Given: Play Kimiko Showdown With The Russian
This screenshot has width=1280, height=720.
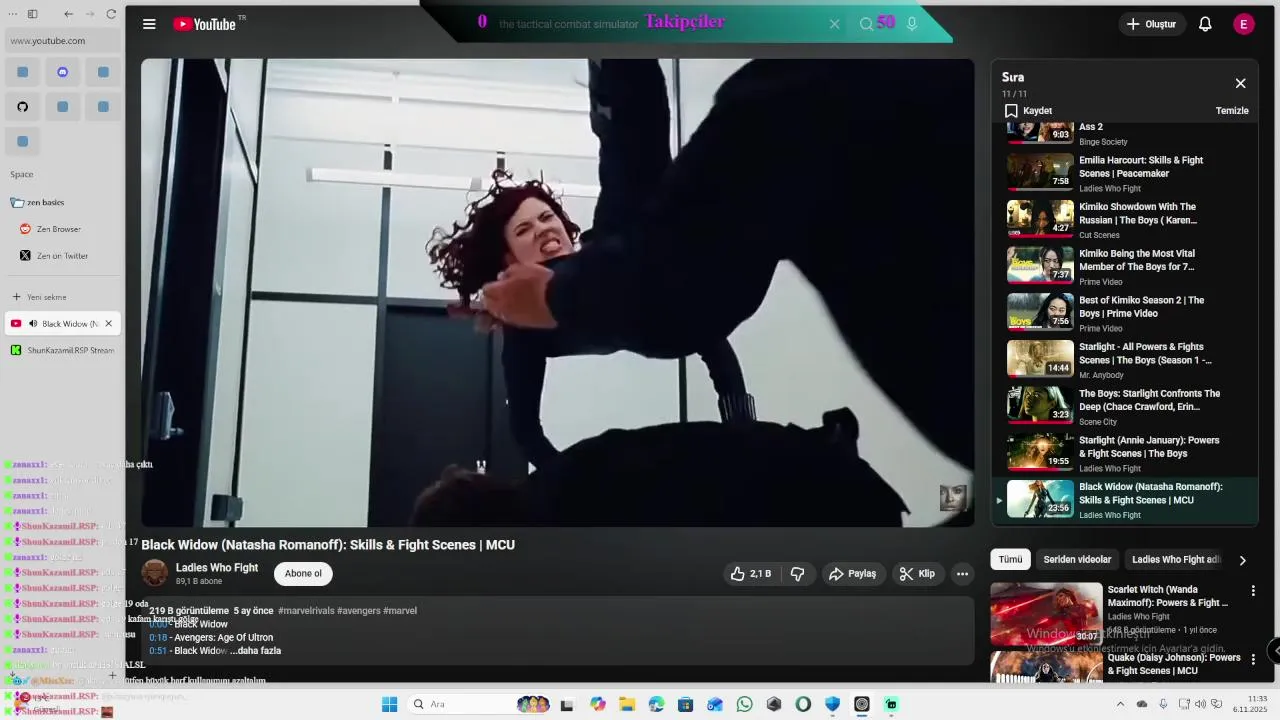Looking at the screenshot, I should 1125,220.
